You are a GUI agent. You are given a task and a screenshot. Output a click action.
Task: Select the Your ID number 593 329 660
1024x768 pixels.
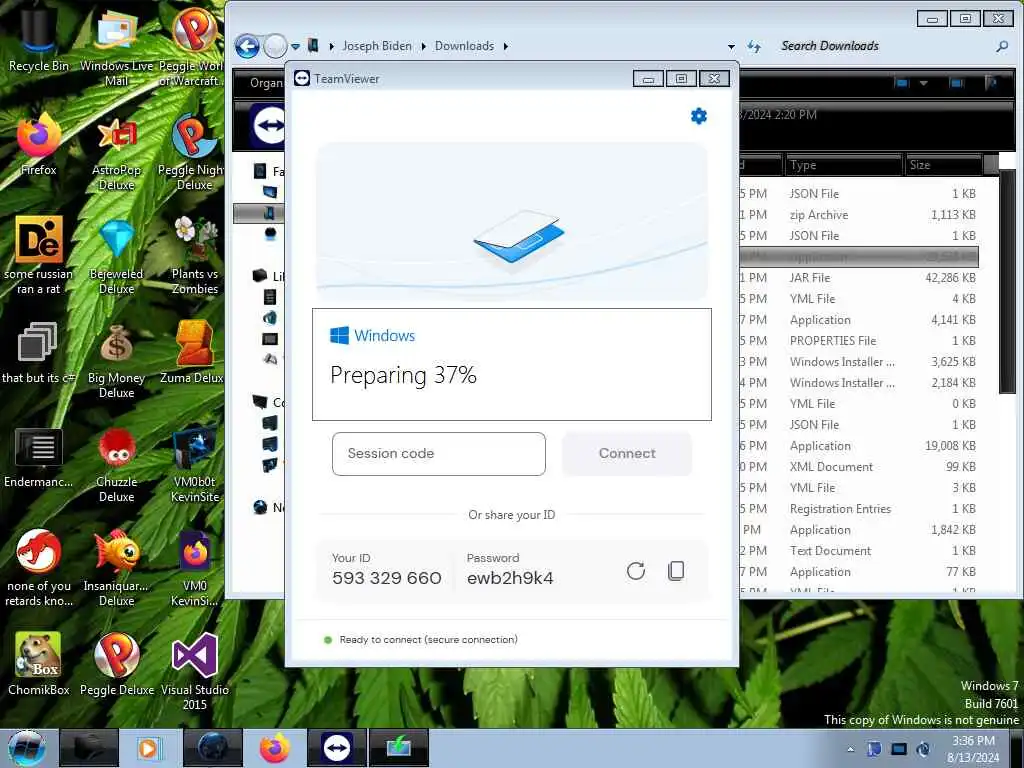pyautogui.click(x=387, y=578)
